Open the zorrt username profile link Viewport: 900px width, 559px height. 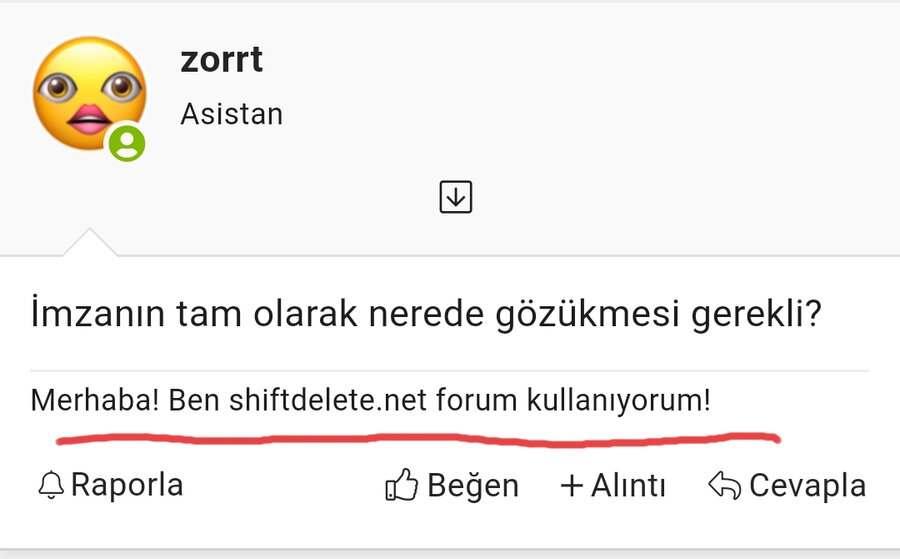click(x=221, y=60)
